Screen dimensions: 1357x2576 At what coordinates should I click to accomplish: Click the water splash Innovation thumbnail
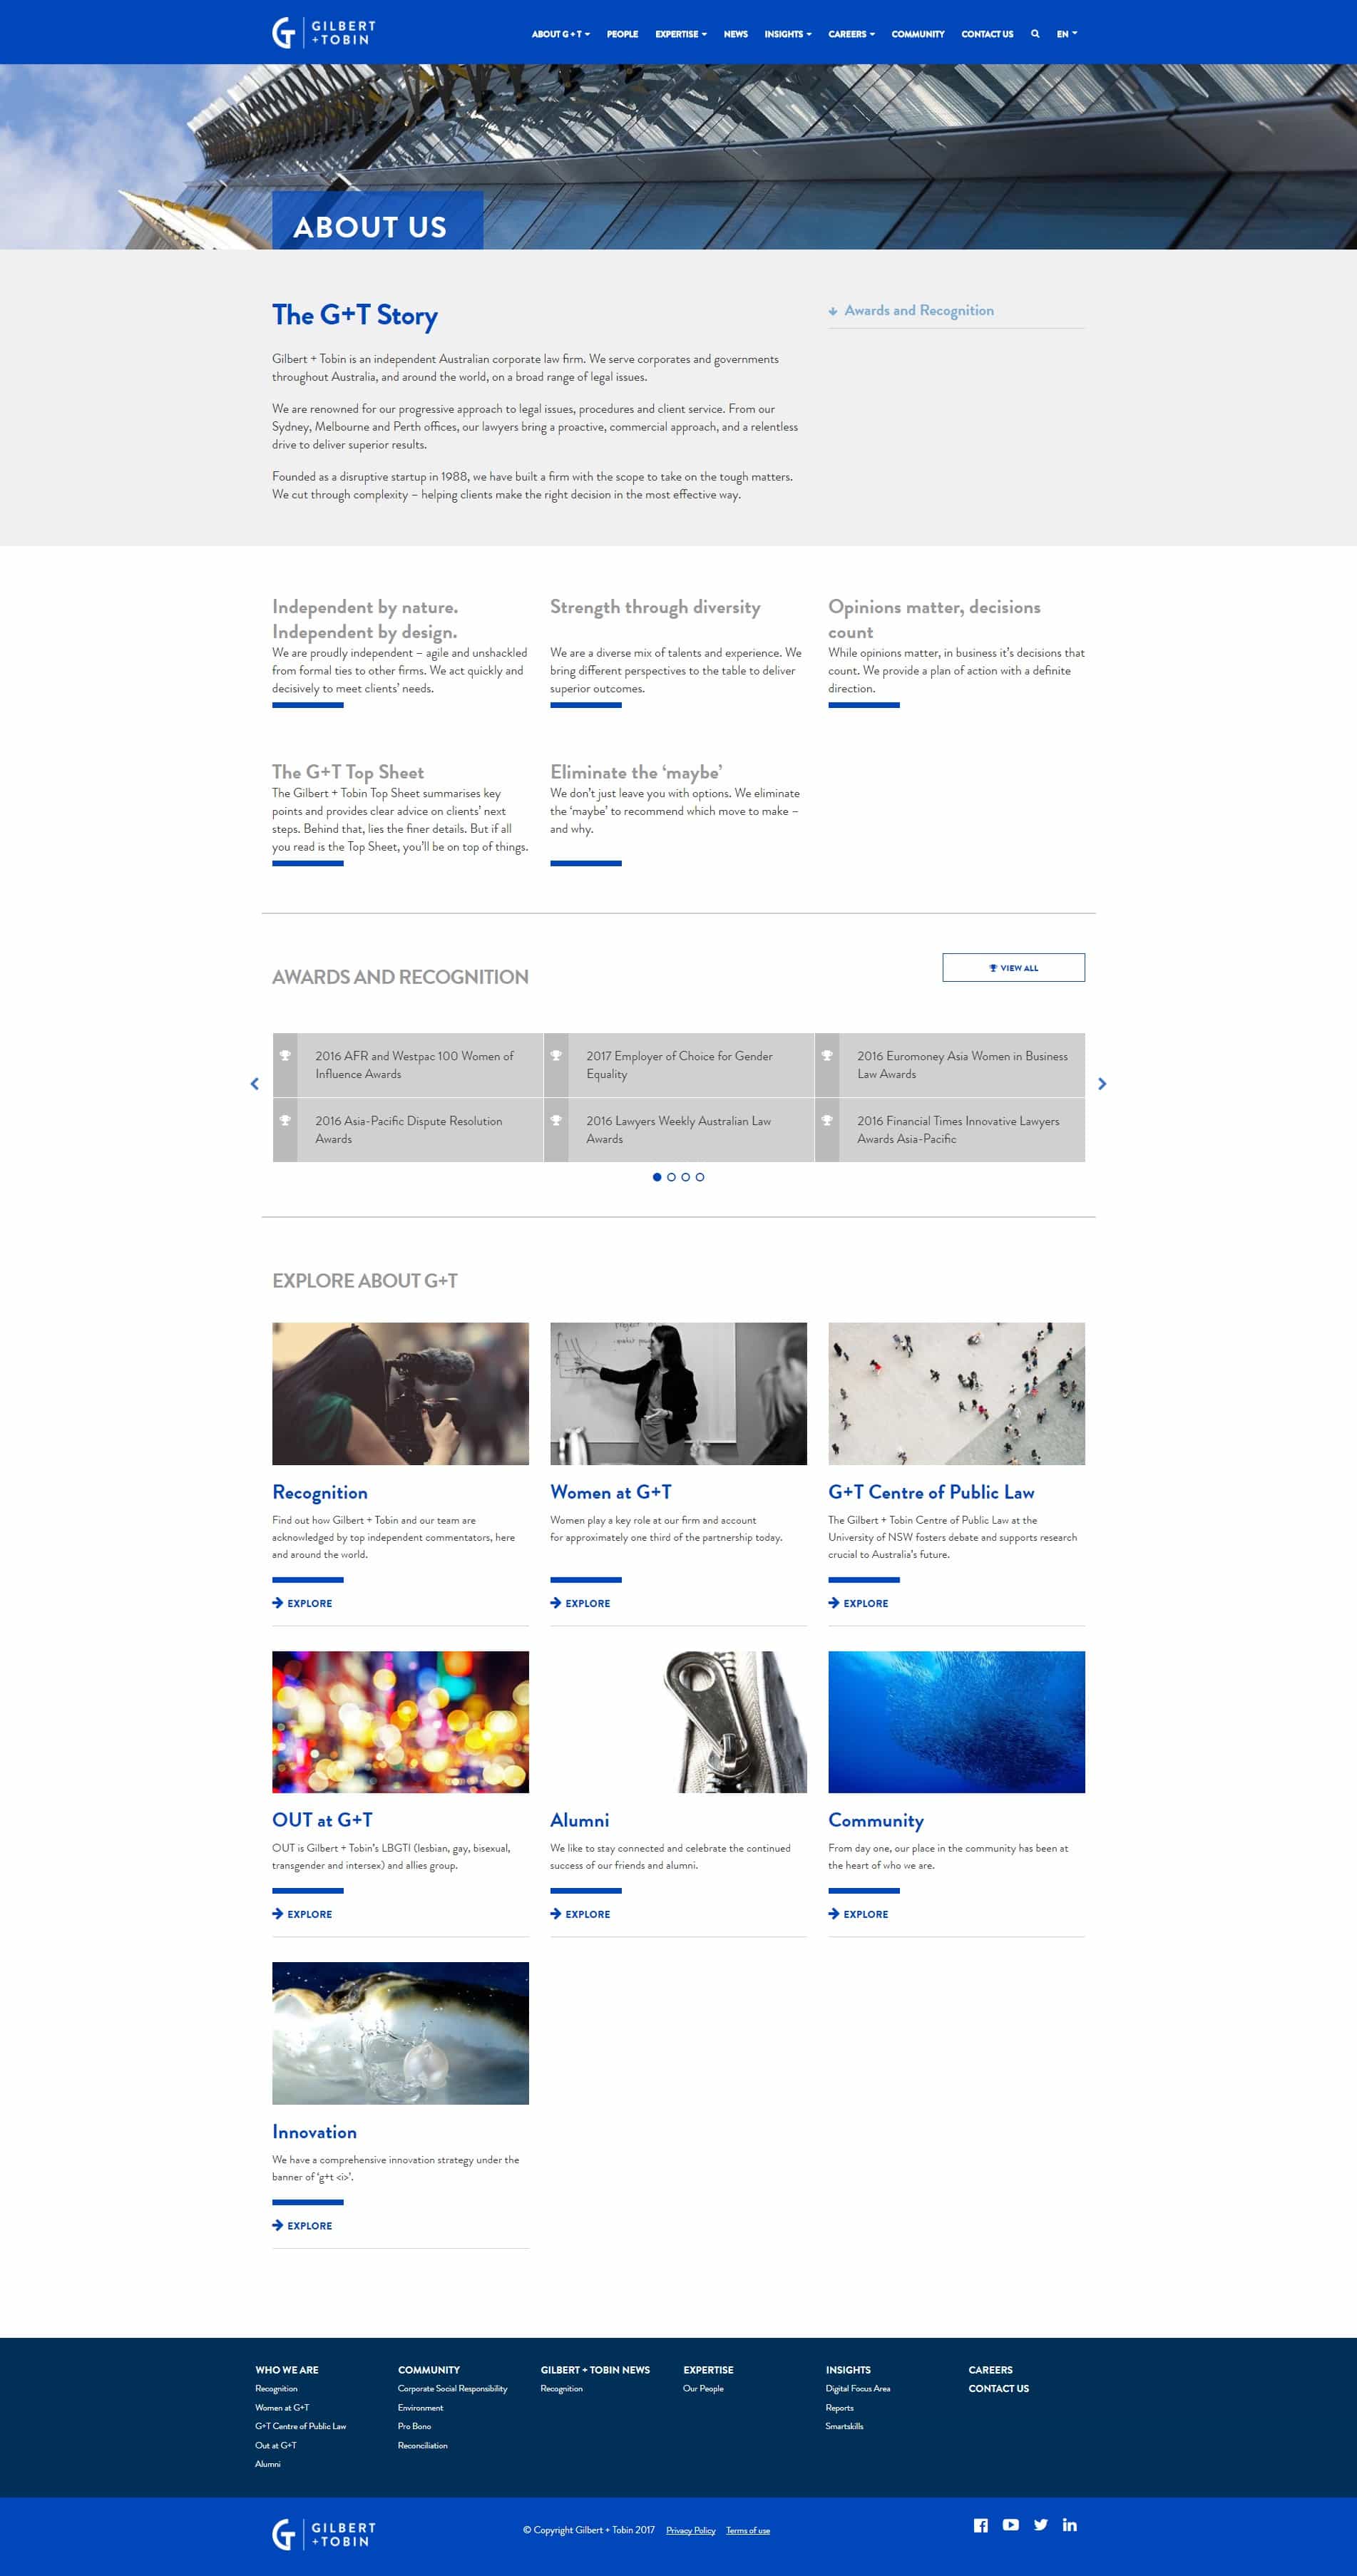pos(400,2033)
